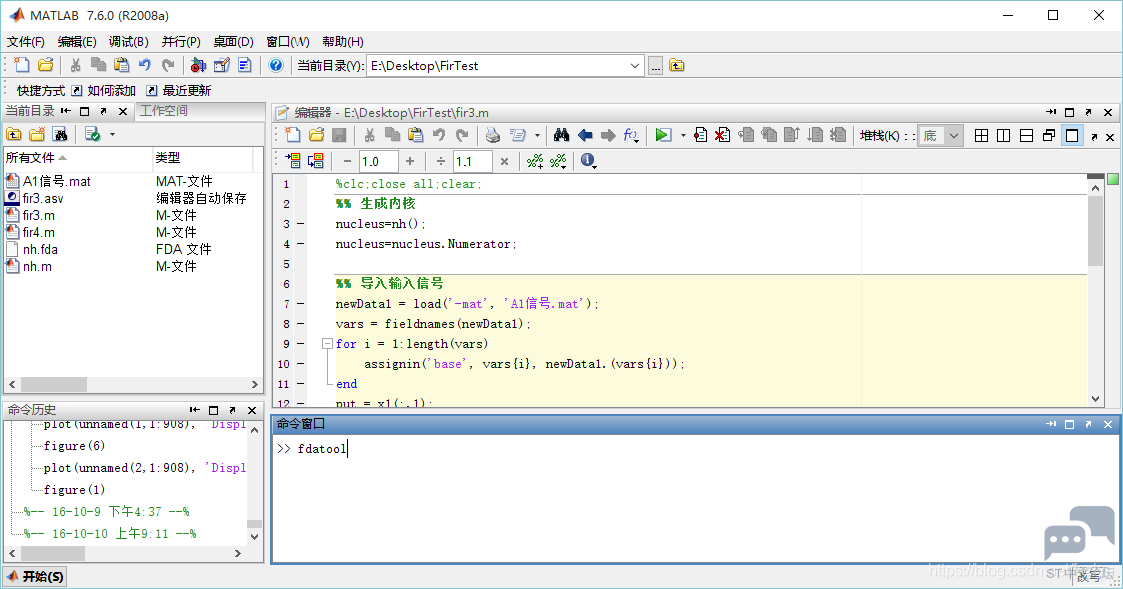This screenshot has width=1123, height=589.
Task: Toggle breakpoint on line 4 margin
Action: pyautogui.click(x=301, y=244)
